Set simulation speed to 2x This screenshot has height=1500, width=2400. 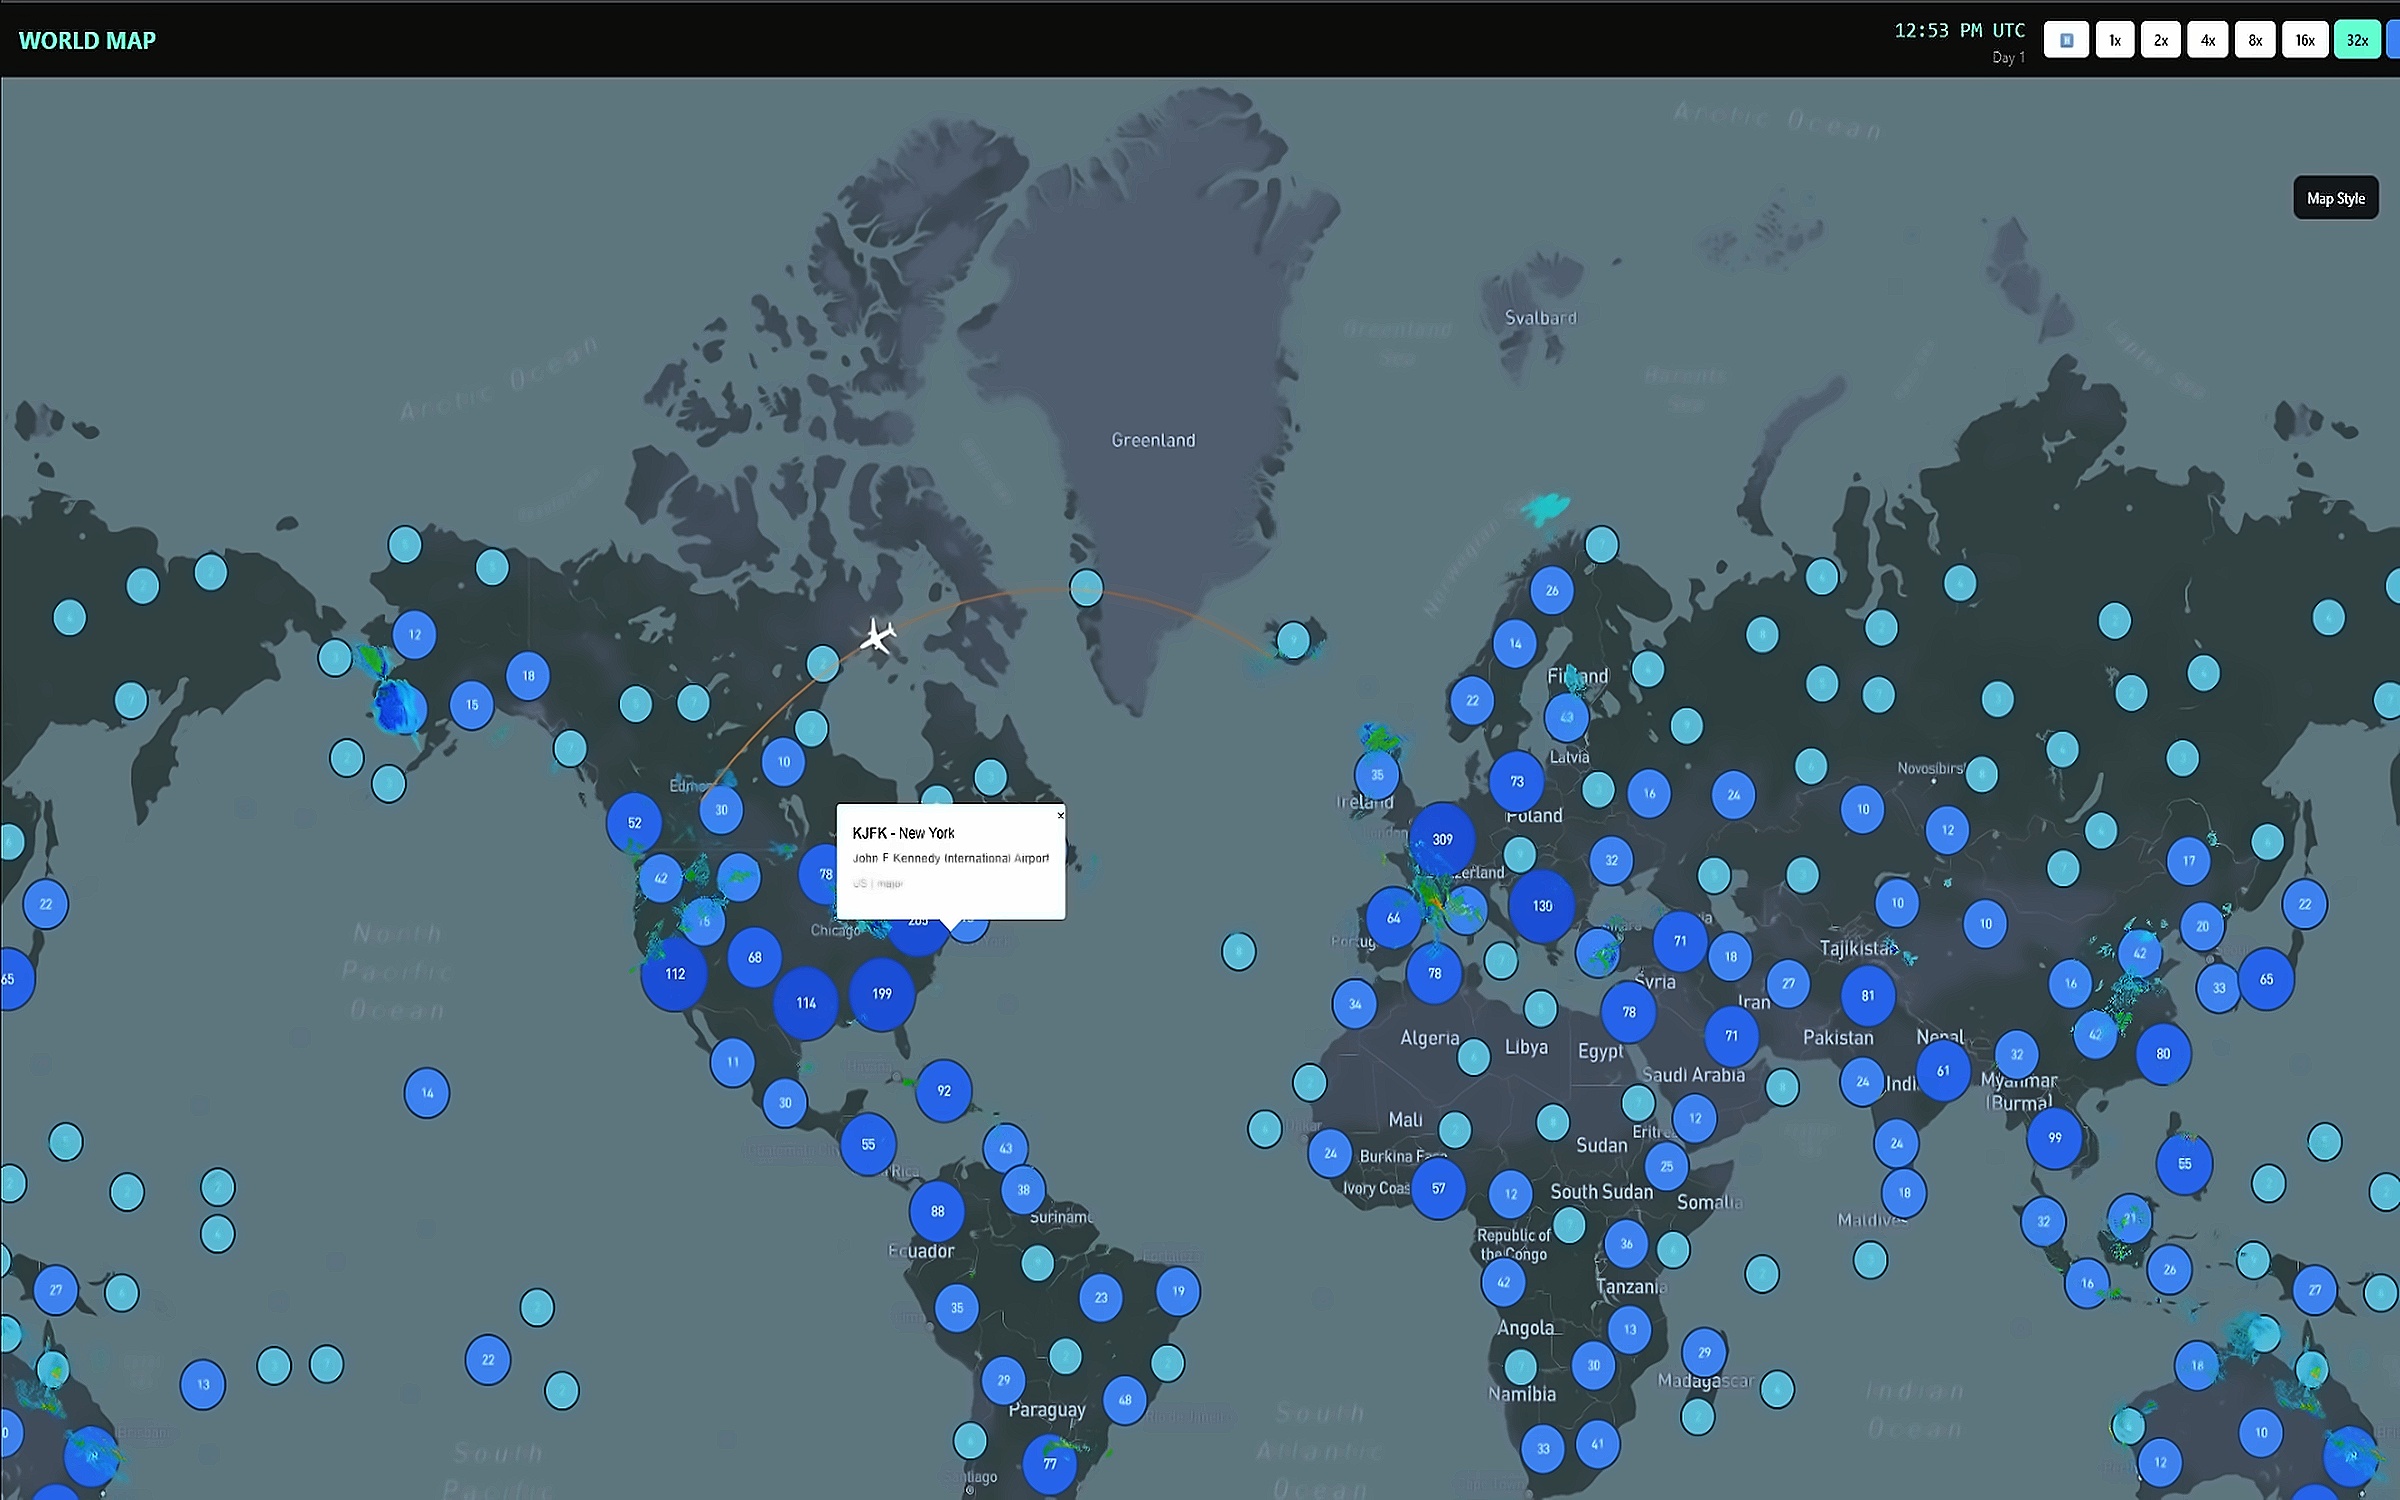pos(2160,40)
